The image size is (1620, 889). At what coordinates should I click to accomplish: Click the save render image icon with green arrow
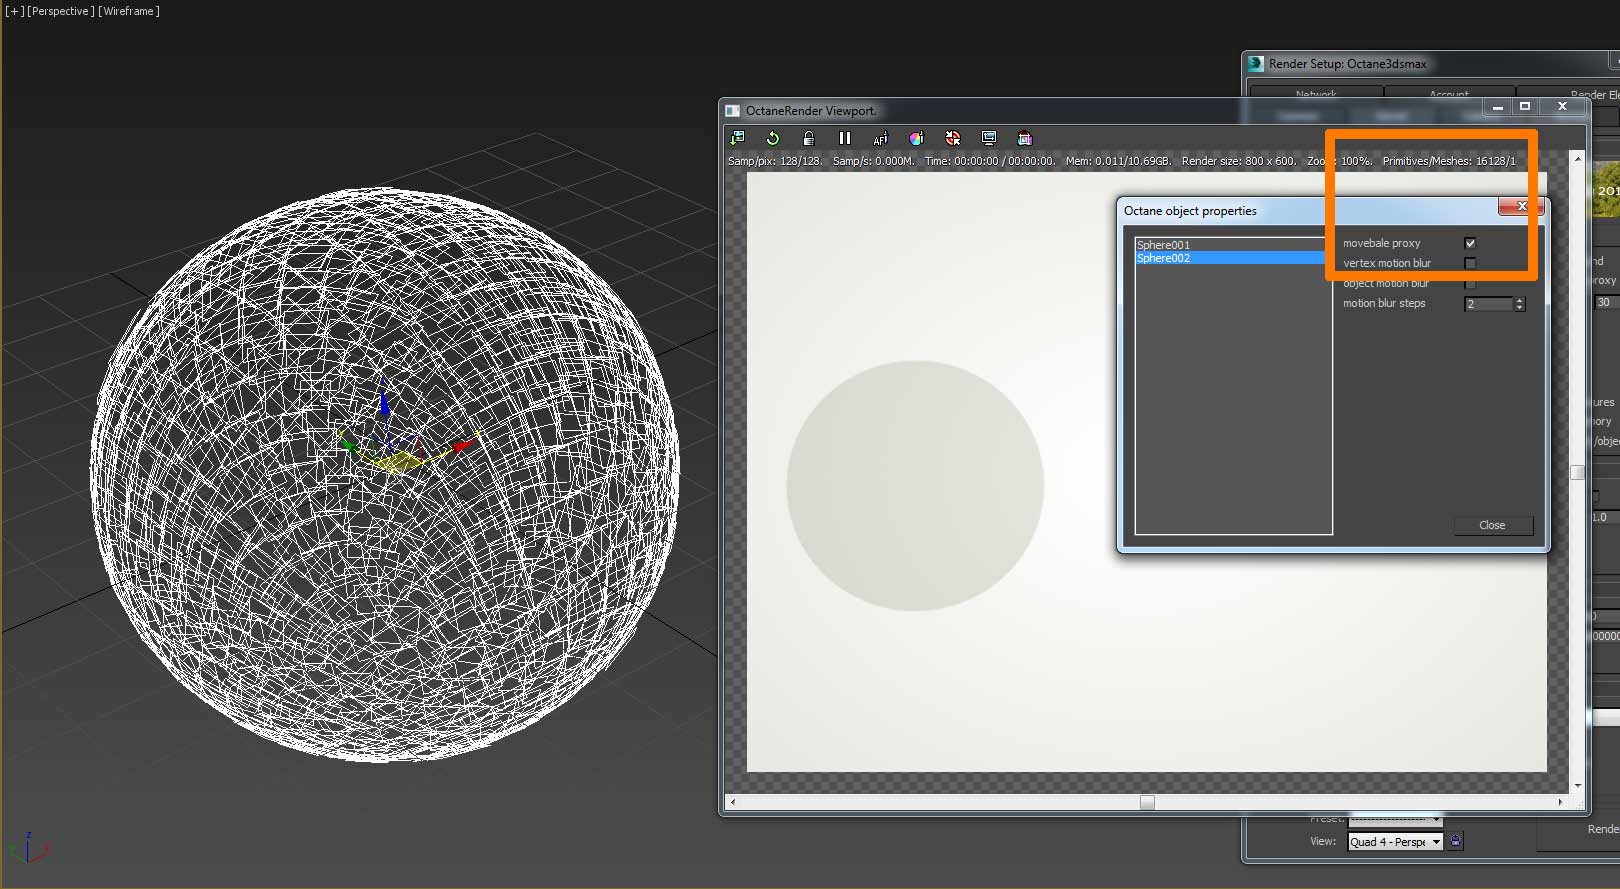[x=738, y=138]
